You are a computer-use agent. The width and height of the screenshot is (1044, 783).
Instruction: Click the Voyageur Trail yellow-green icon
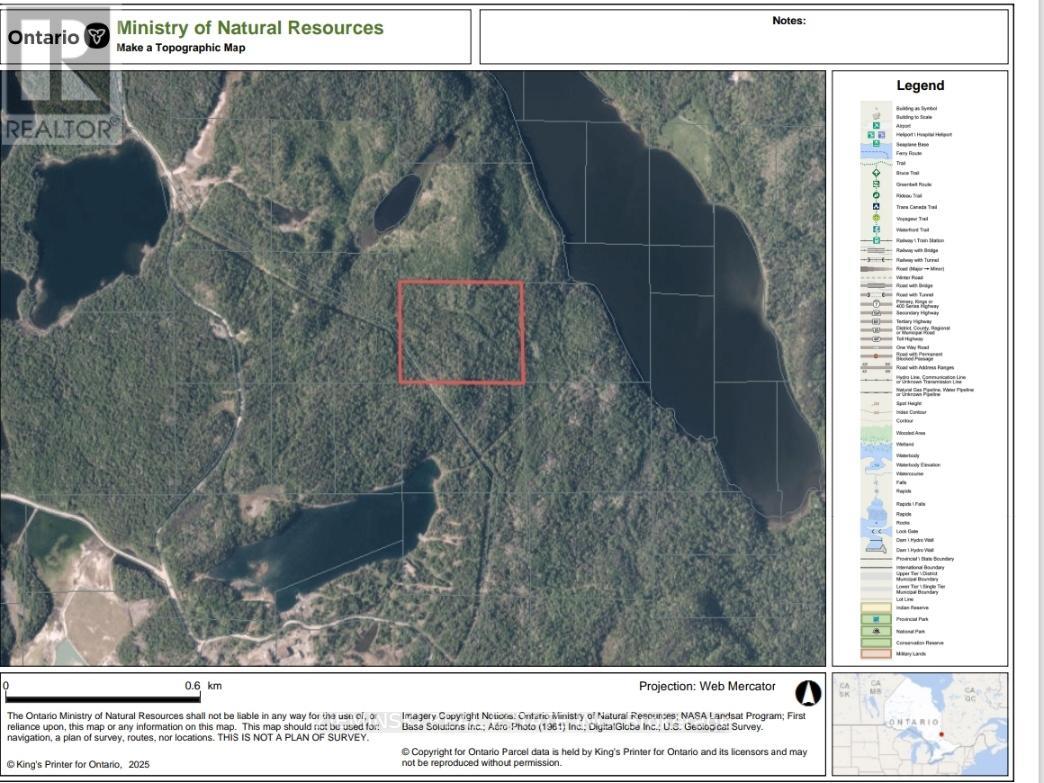[x=876, y=218]
